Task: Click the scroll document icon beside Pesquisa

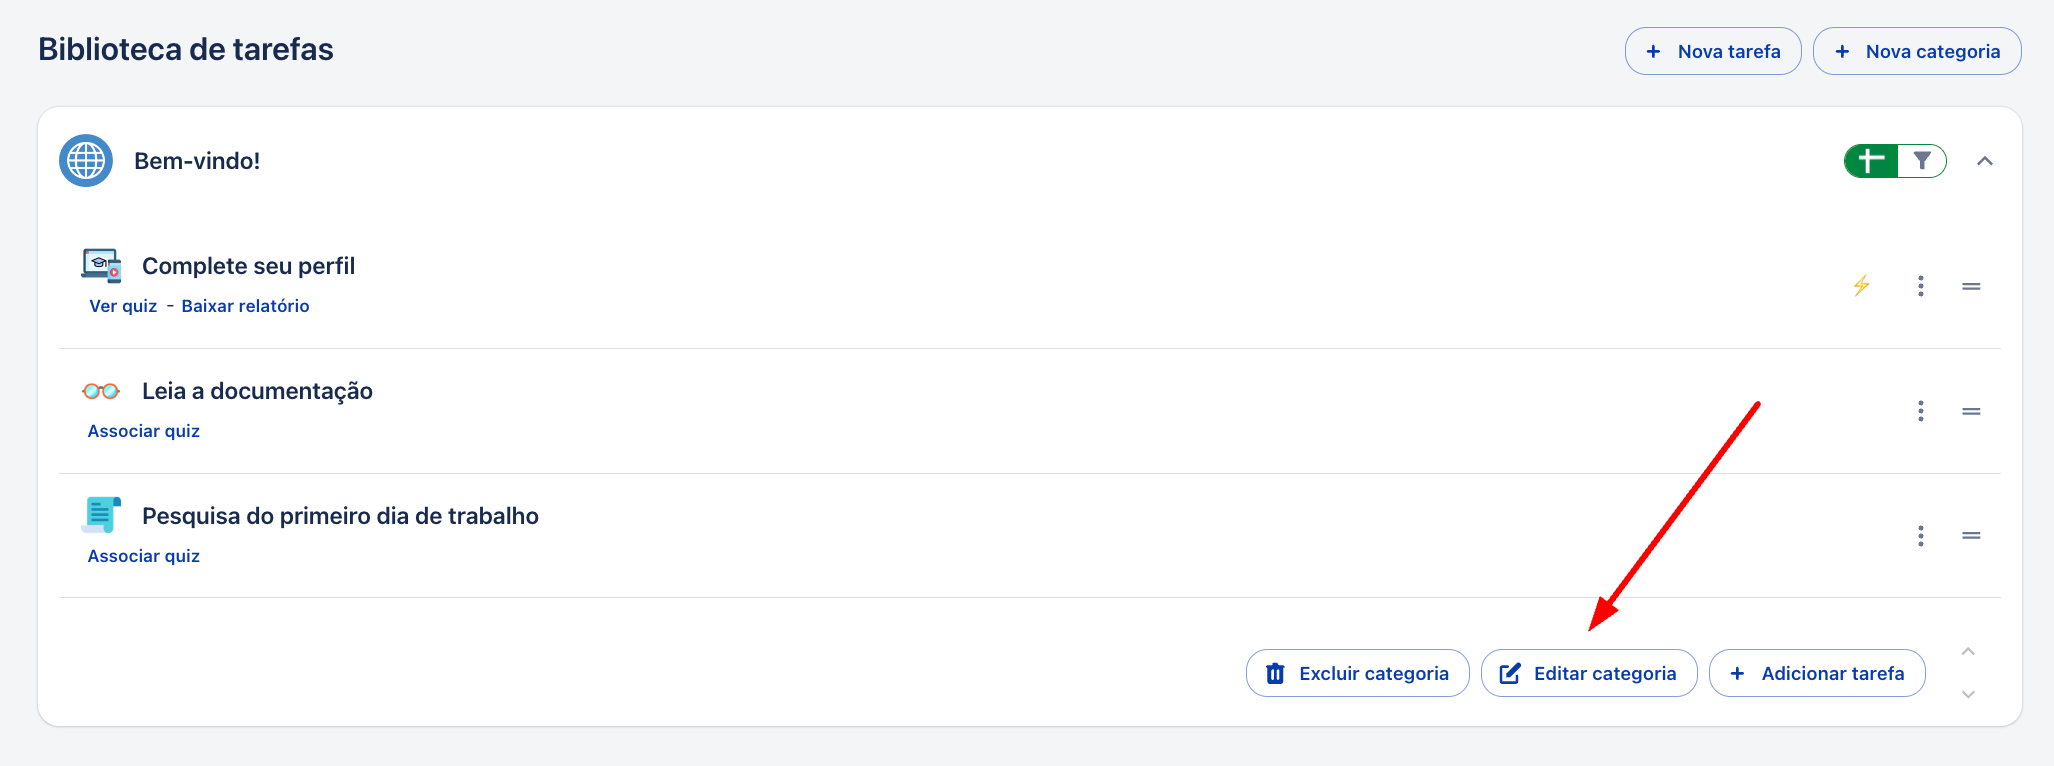Action: click(x=101, y=515)
